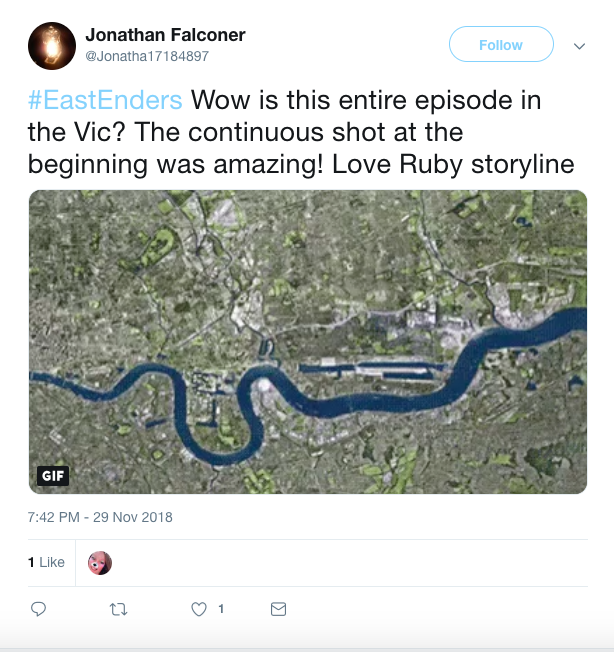
Task: Click the GIF badge on media
Action: point(53,475)
